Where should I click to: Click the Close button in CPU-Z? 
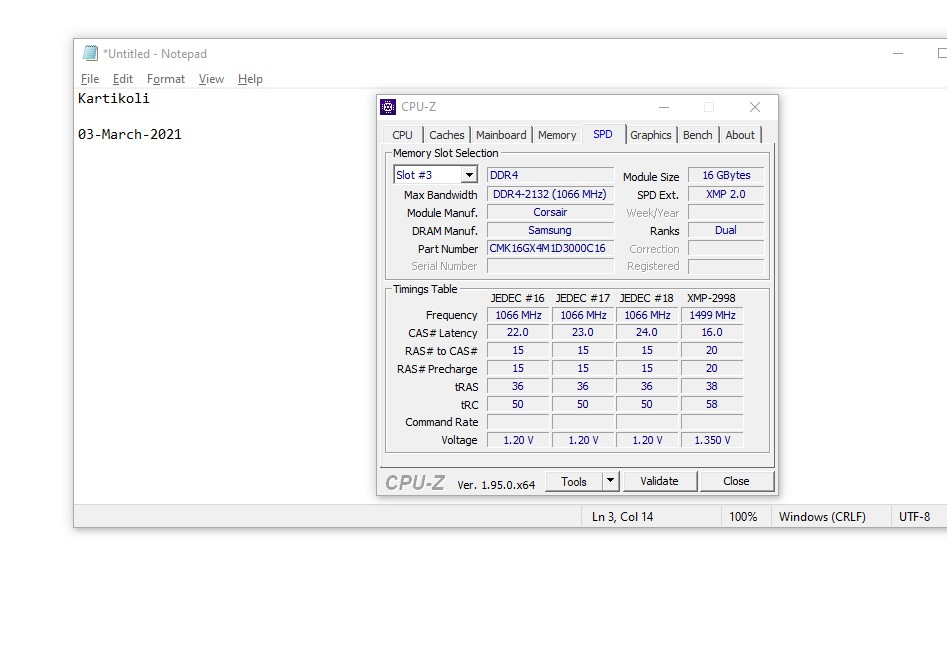coord(736,481)
